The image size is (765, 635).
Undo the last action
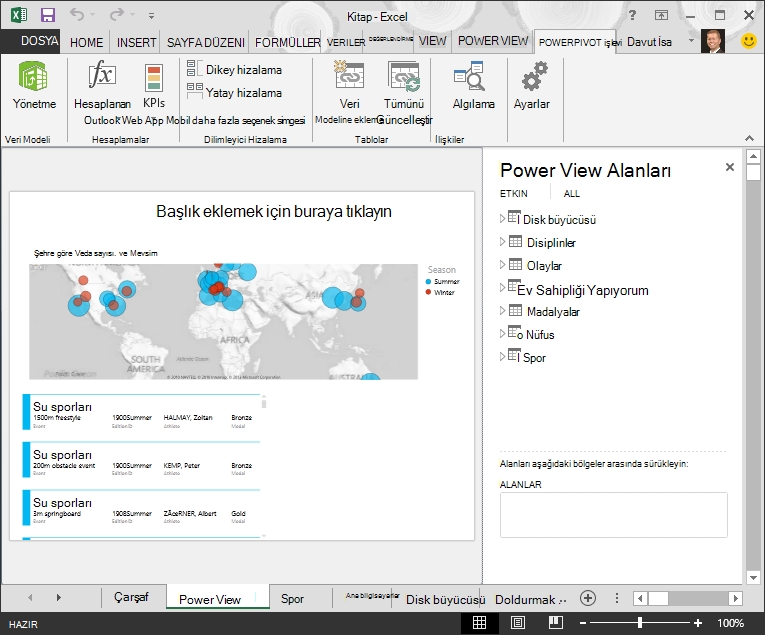[77, 15]
